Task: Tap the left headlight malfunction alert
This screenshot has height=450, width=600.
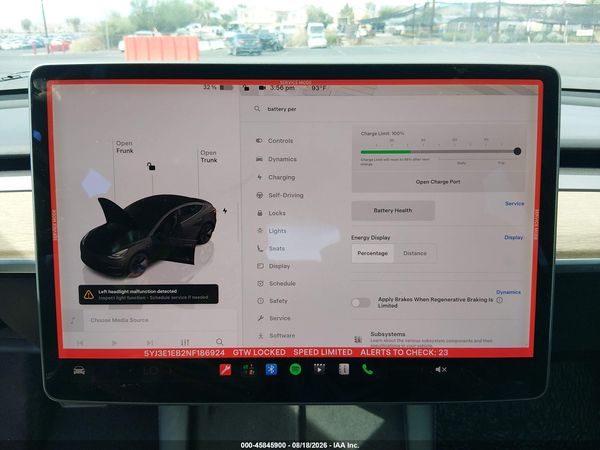Action: pyautogui.click(x=148, y=294)
